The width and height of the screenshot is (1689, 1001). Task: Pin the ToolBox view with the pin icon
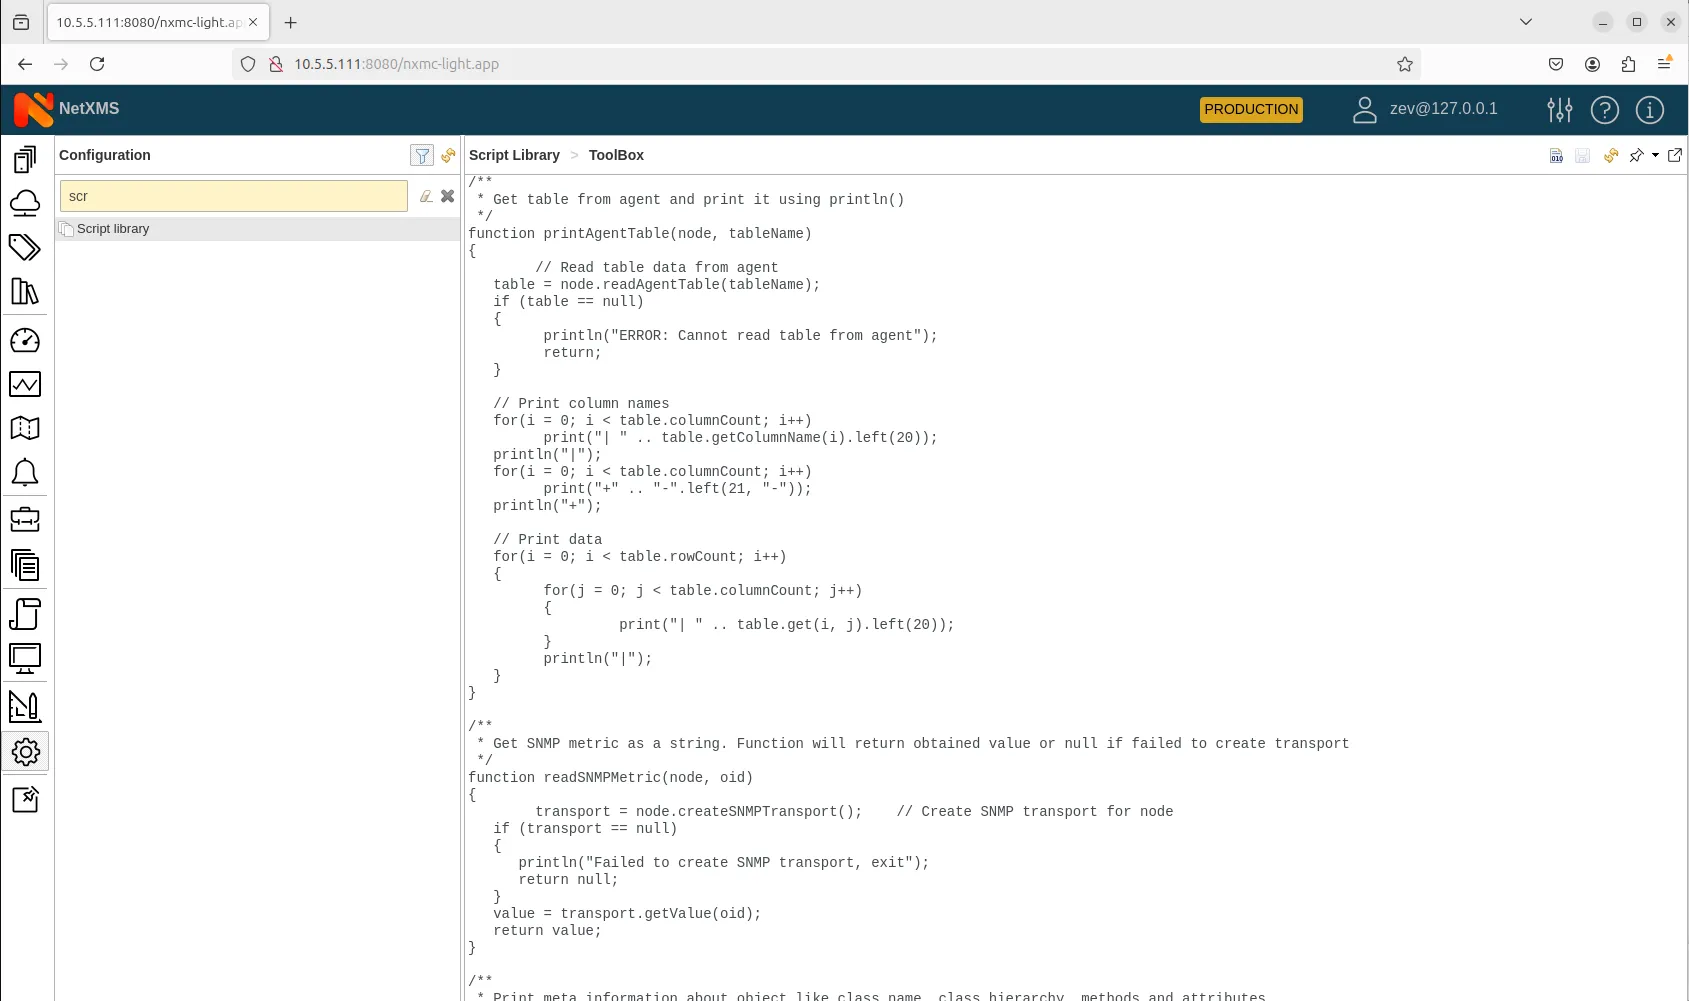(x=1637, y=155)
